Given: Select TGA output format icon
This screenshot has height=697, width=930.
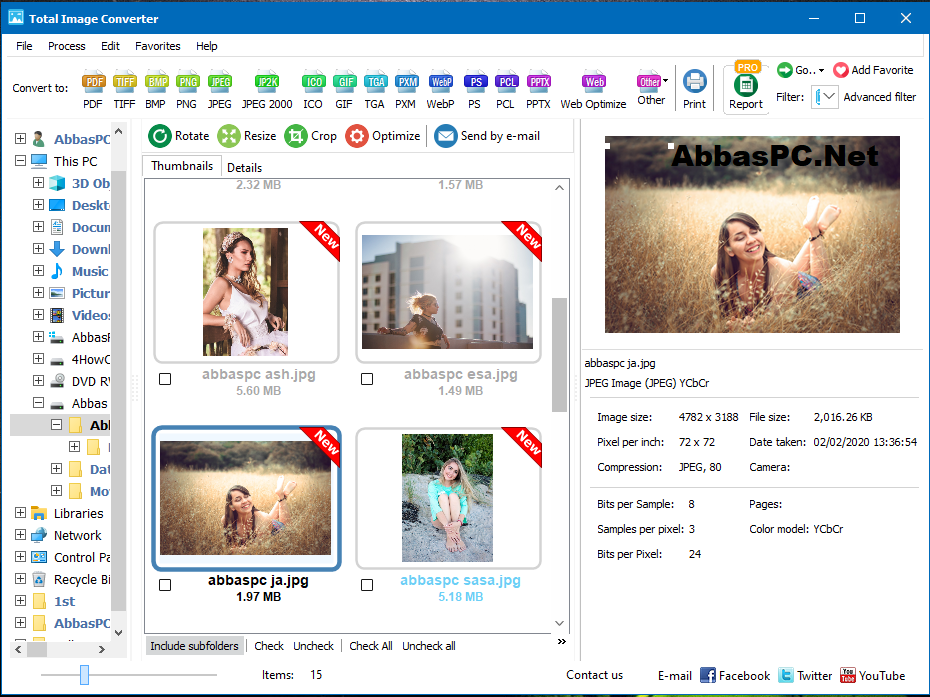Looking at the screenshot, I should click(x=375, y=82).
